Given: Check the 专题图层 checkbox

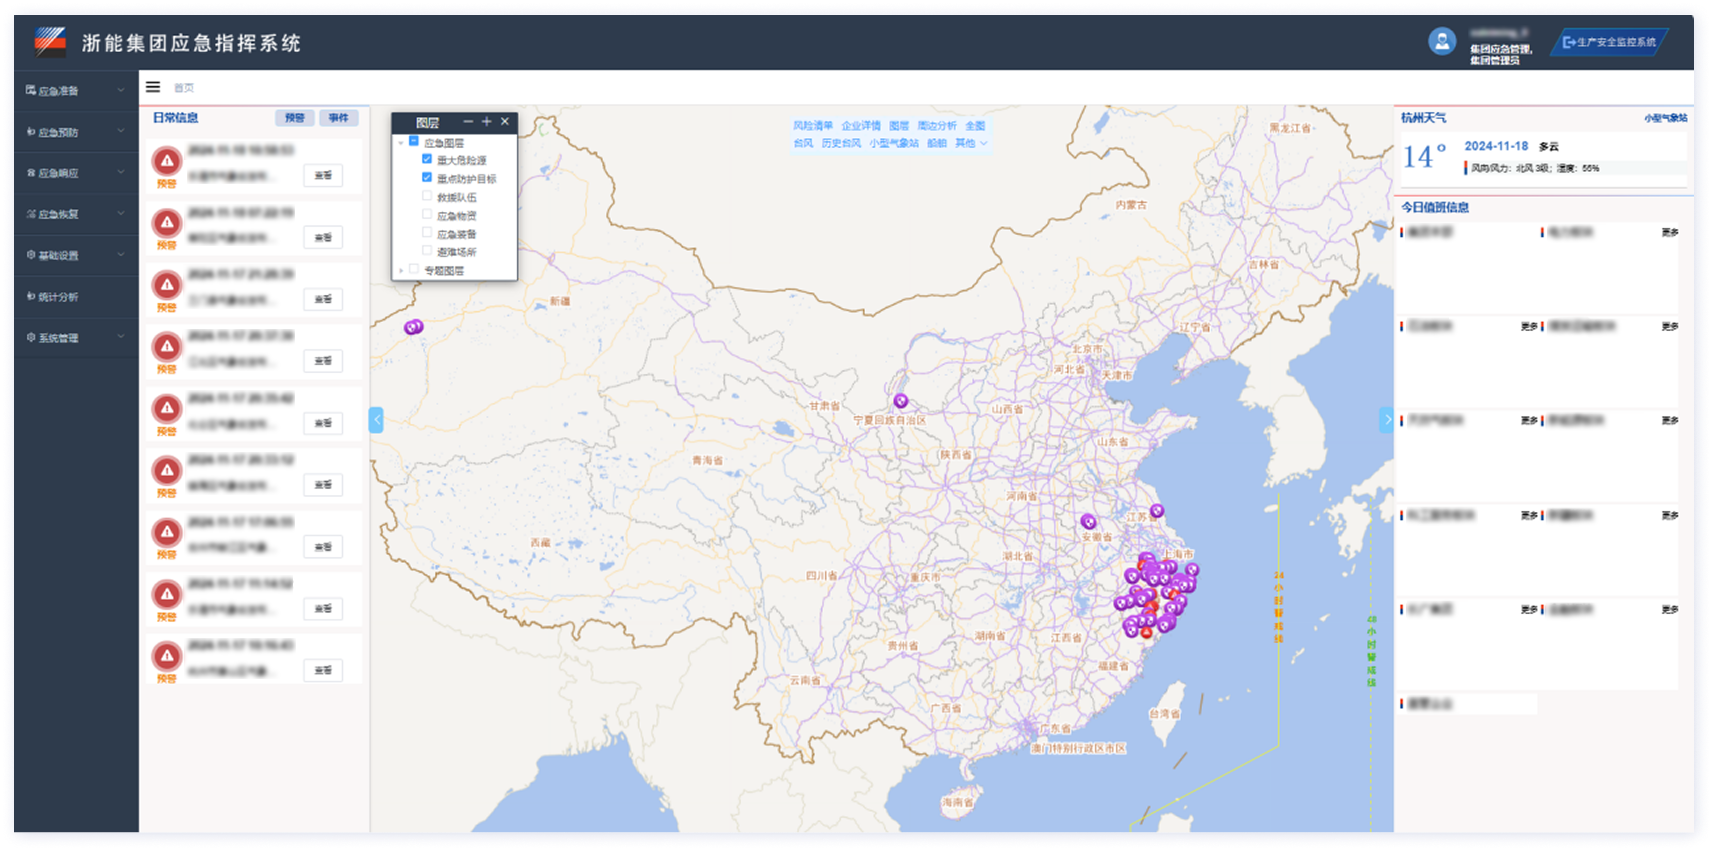Looking at the screenshot, I should (x=414, y=269).
